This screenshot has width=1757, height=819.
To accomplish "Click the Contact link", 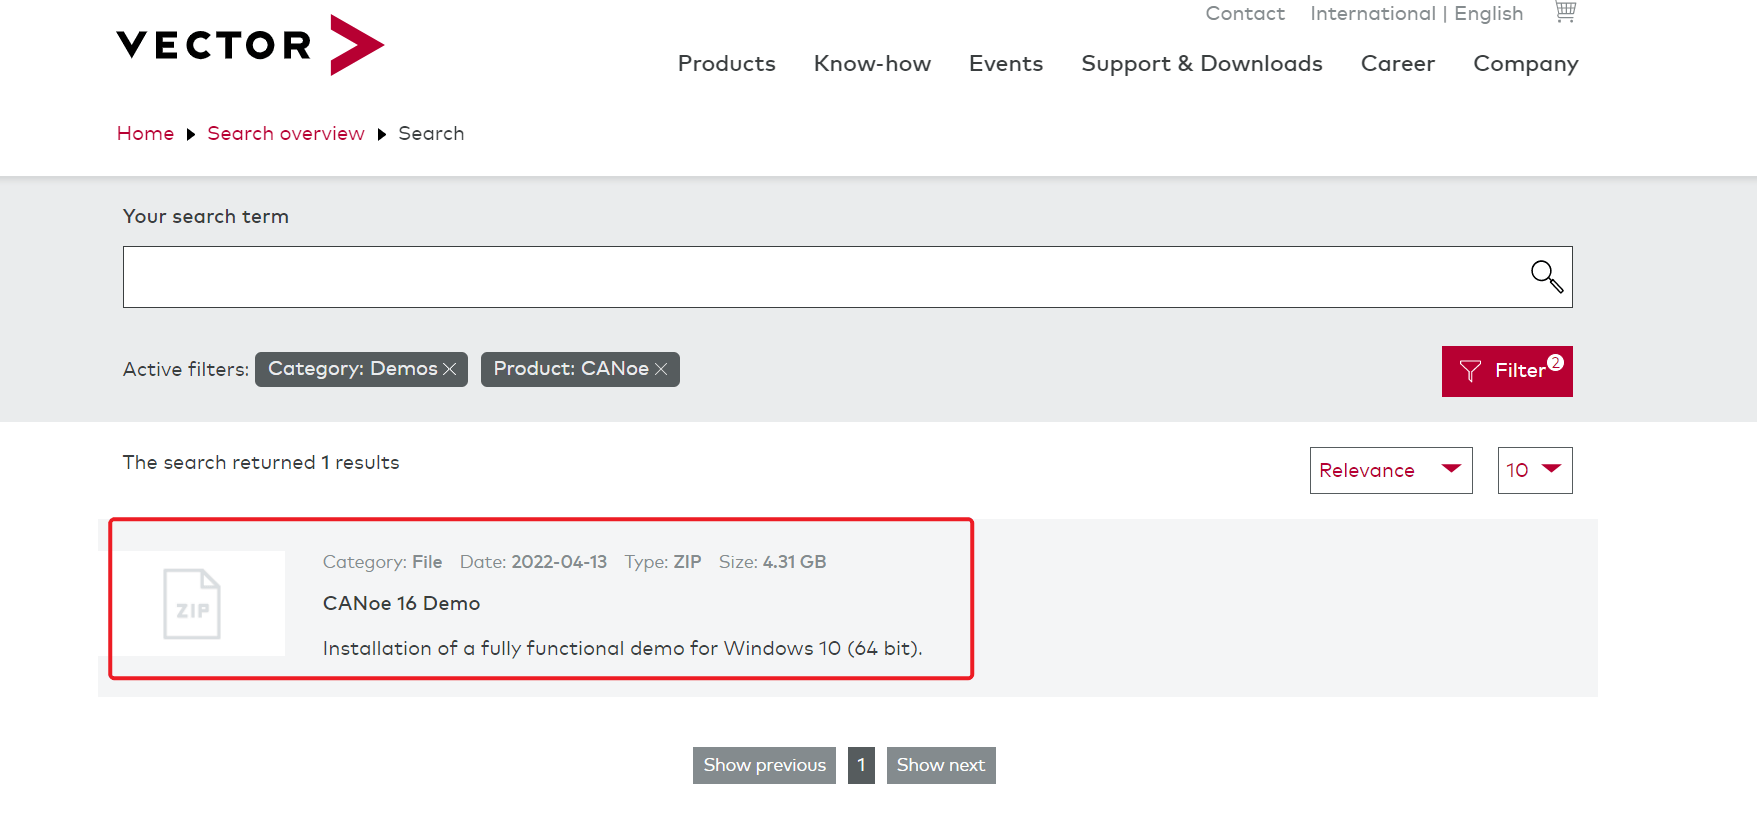I will (1245, 13).
